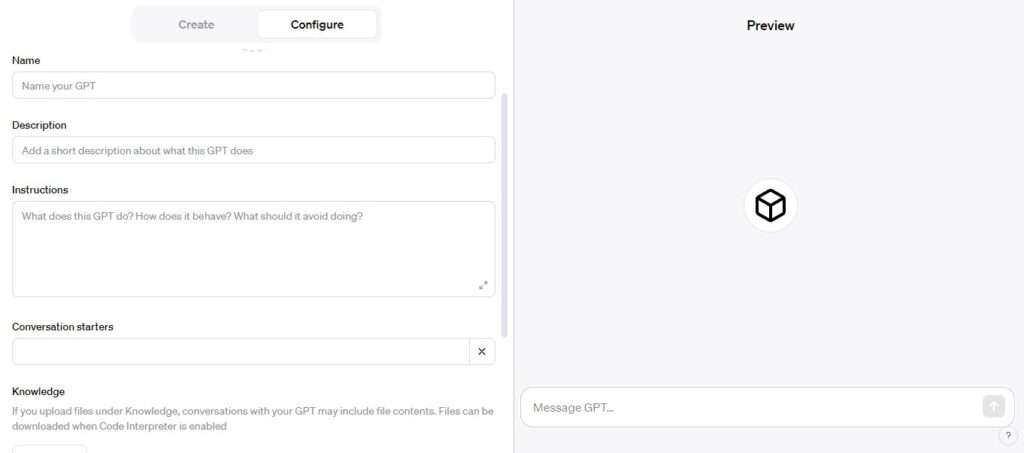Remove the conversation starter with X icon
Image resolution: width=1024 pixels, height=453 pixels.
click(482, 351)
